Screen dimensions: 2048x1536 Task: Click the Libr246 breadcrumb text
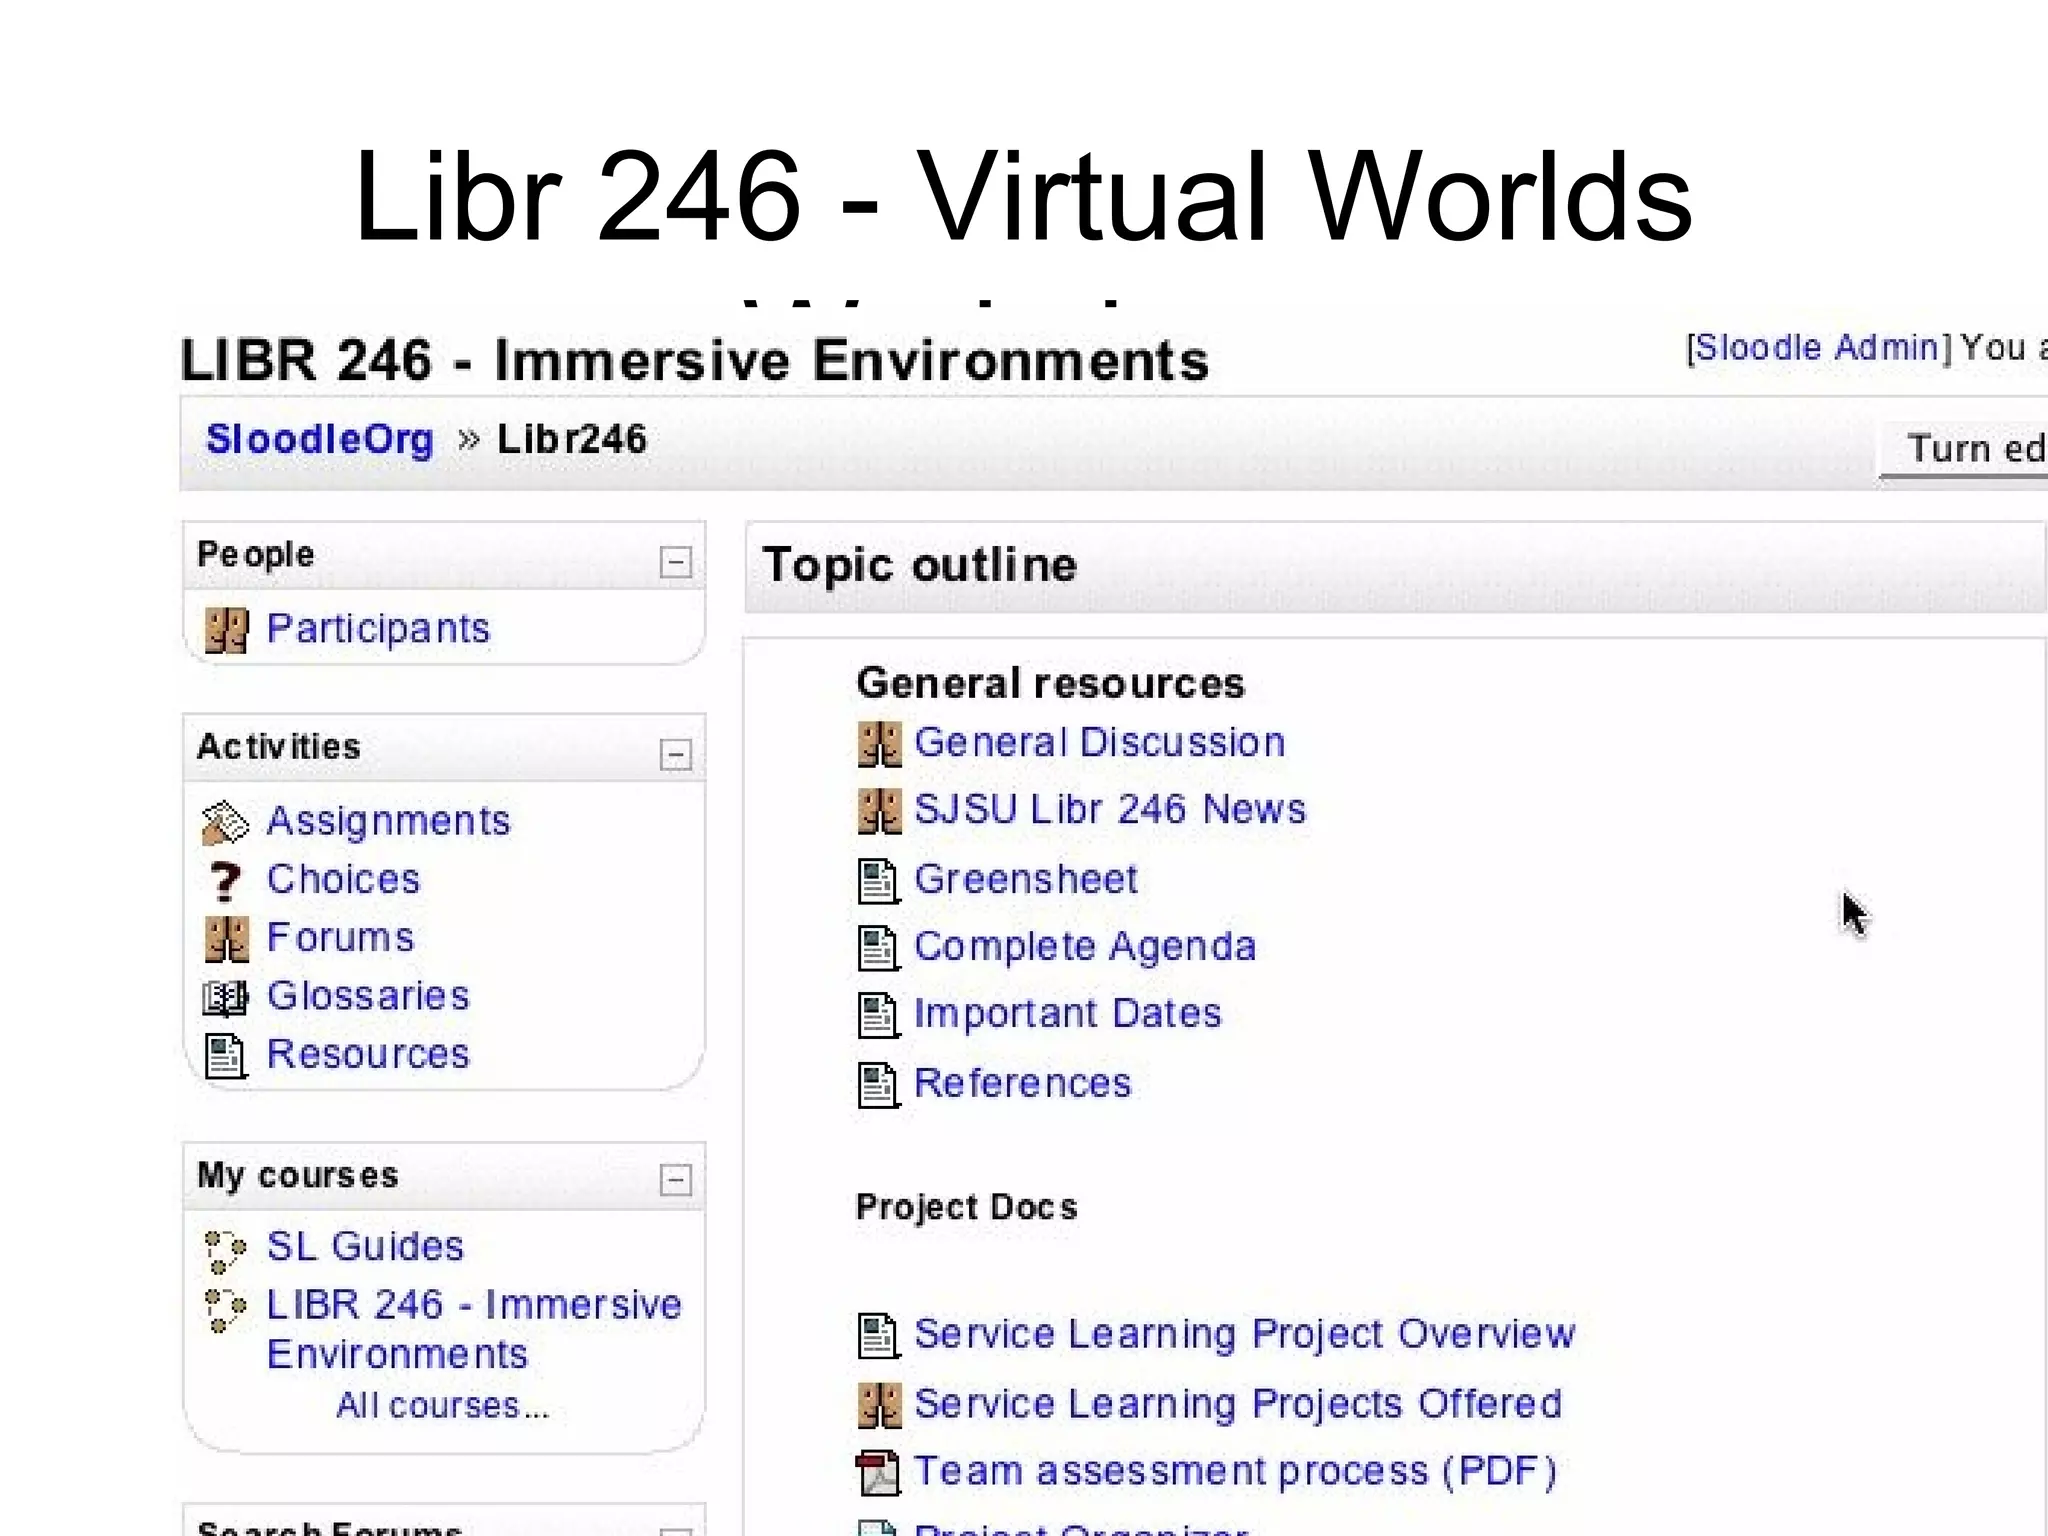coord(572,439)
